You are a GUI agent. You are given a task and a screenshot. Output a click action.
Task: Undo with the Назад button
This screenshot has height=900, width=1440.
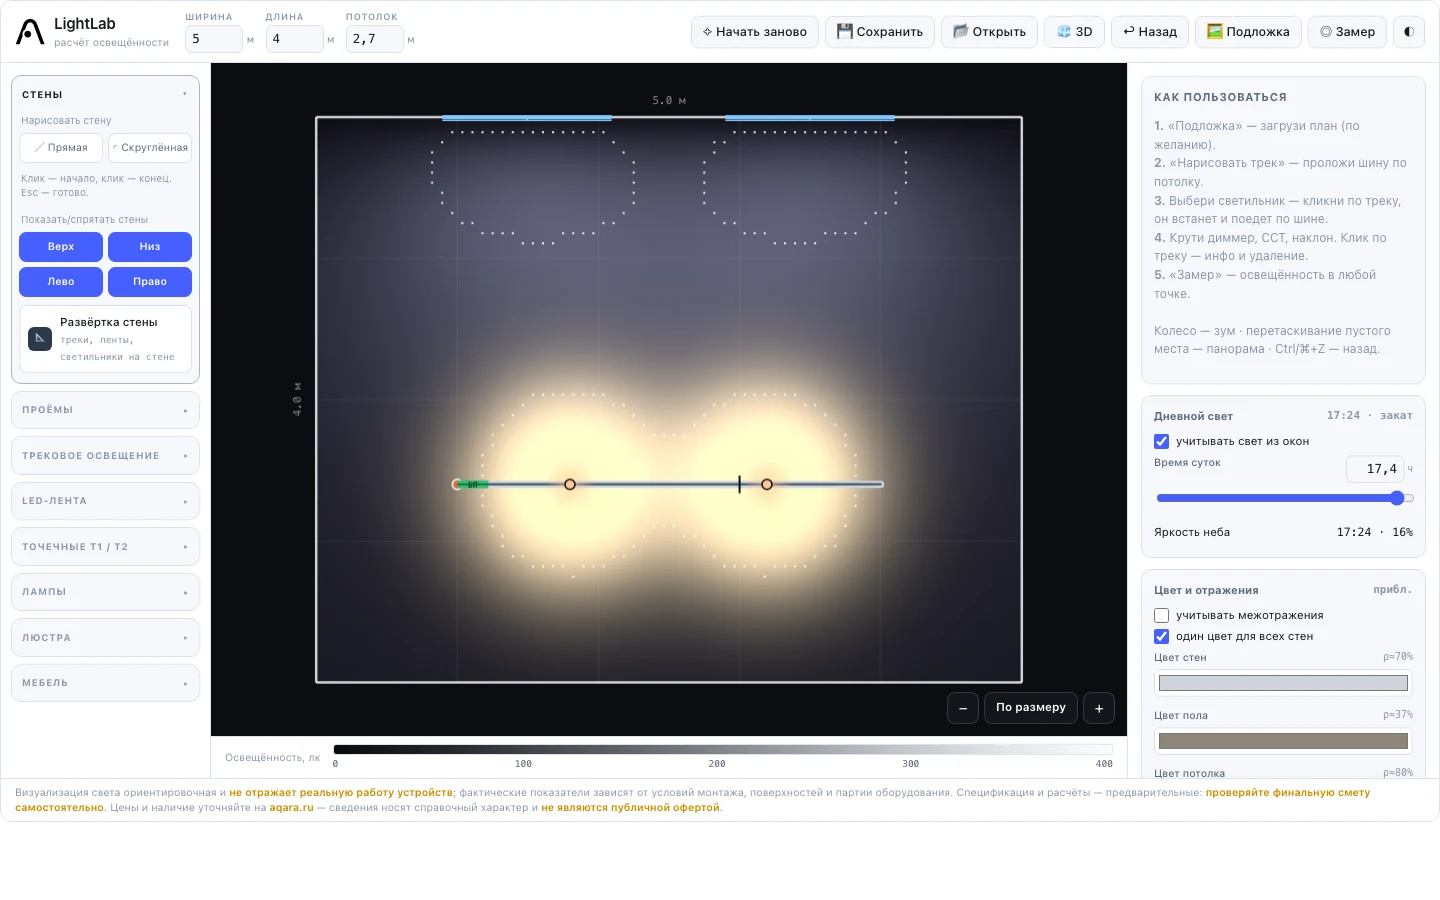[1150, 32]
